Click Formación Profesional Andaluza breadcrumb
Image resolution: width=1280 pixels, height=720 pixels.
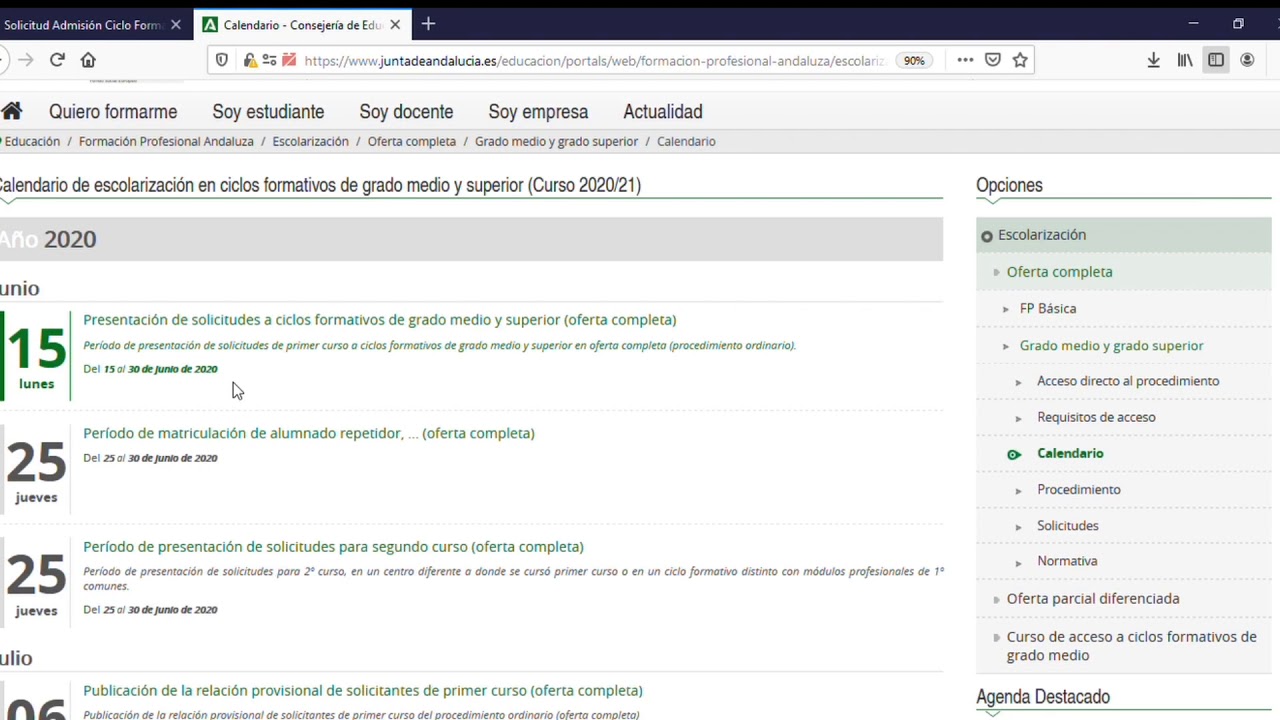[166, 141]
